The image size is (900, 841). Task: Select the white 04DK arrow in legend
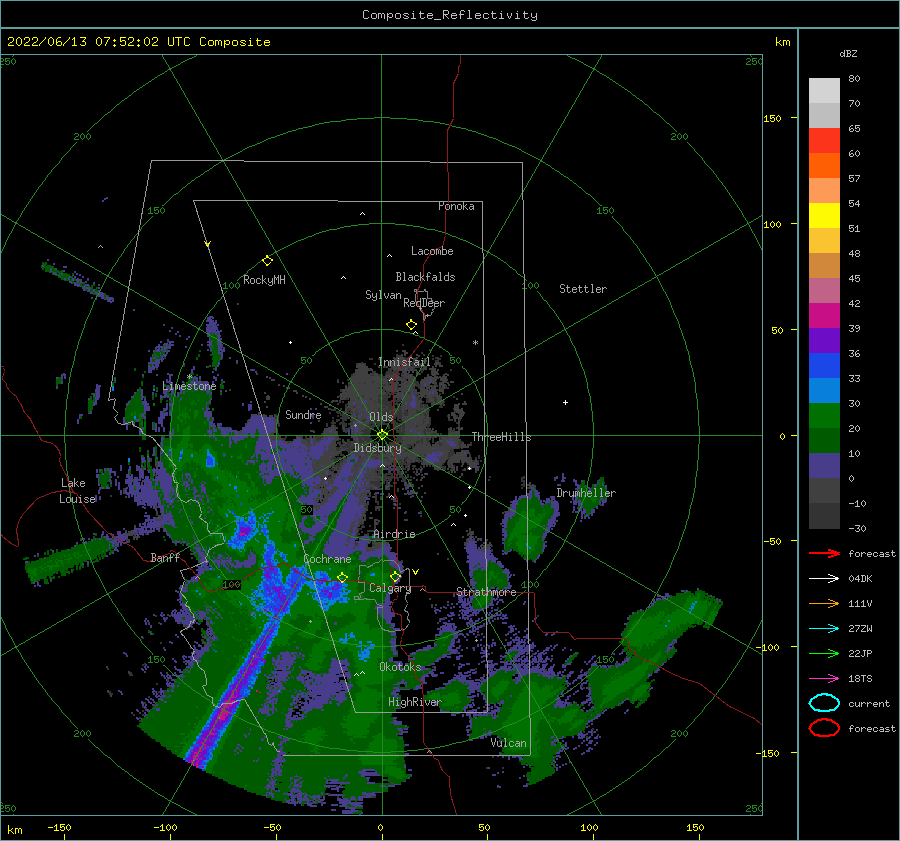[824, 578]
